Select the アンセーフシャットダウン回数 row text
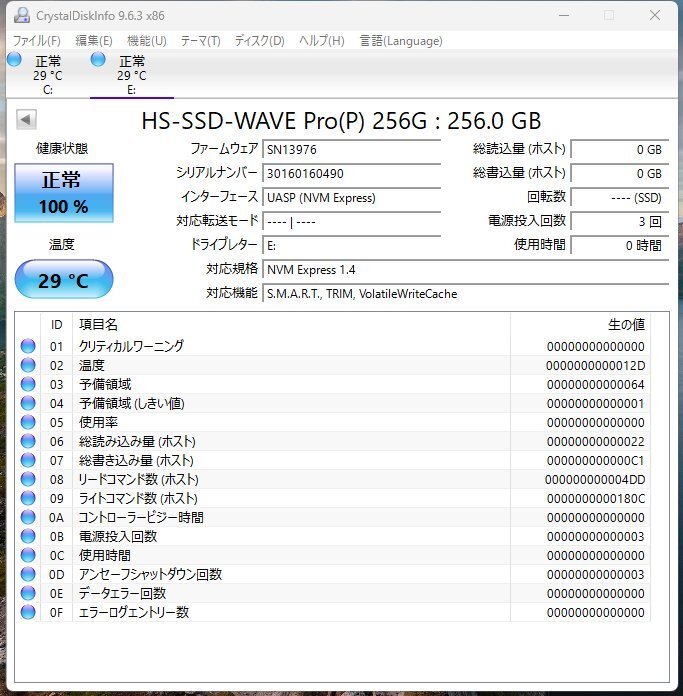The image size is (683, 696). [x=150, y=574]
